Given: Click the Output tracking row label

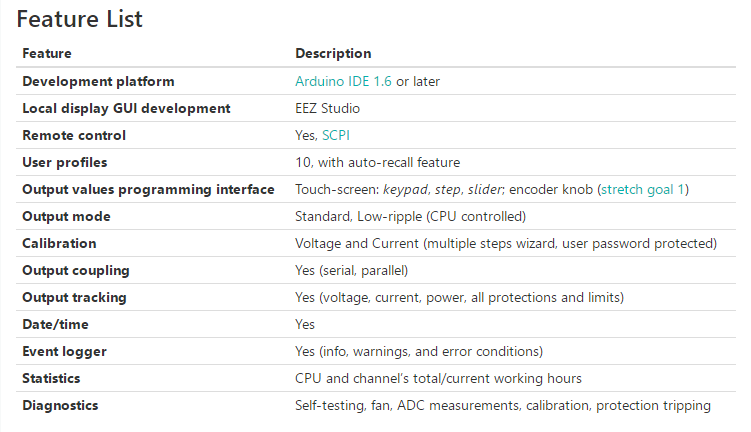Looking at the screenshot, I should coord(74,297).
